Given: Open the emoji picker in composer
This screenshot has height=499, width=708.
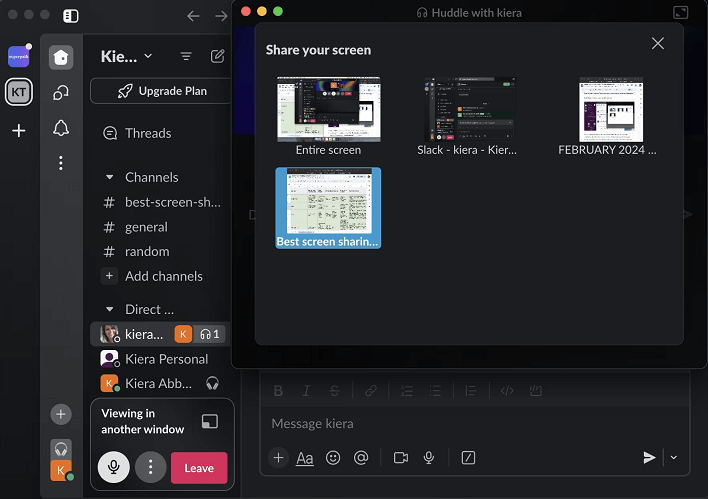Looking at the screenshot, I should tap(333, 457).
